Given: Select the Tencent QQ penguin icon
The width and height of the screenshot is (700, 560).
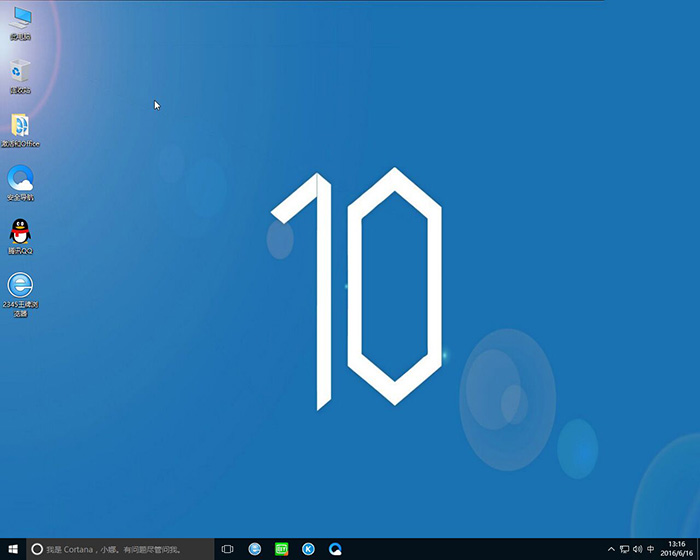Looking at the screenshot, I should [x=20, y=233].
